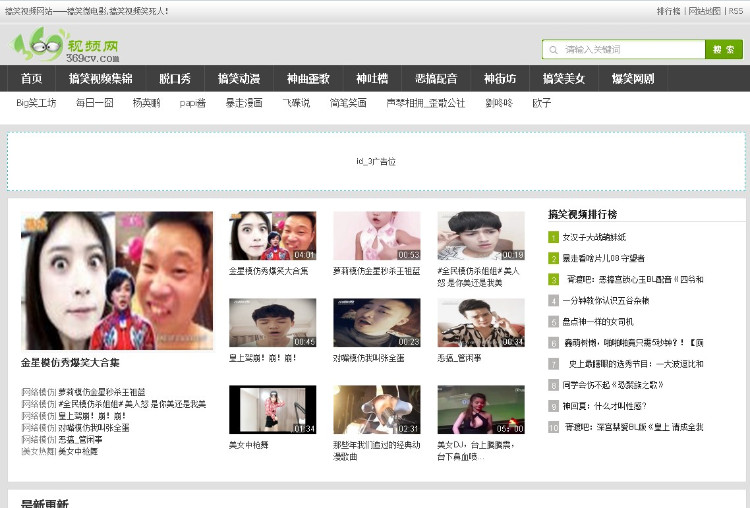Screen dimensions: 750x508
Task: Open the 搞笑动漫 navigation tab
Action: pos(239,78)
